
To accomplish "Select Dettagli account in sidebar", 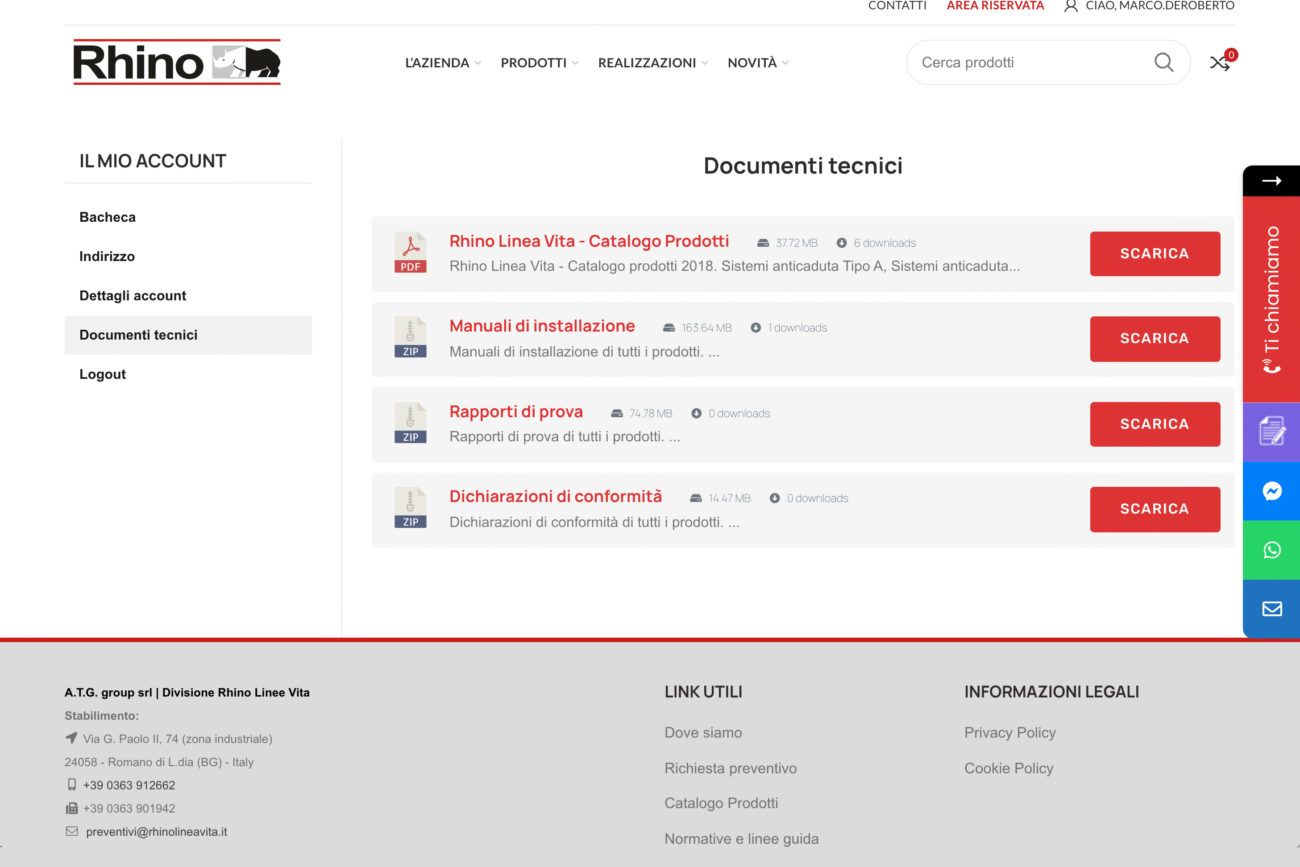I will coord(133,296).
